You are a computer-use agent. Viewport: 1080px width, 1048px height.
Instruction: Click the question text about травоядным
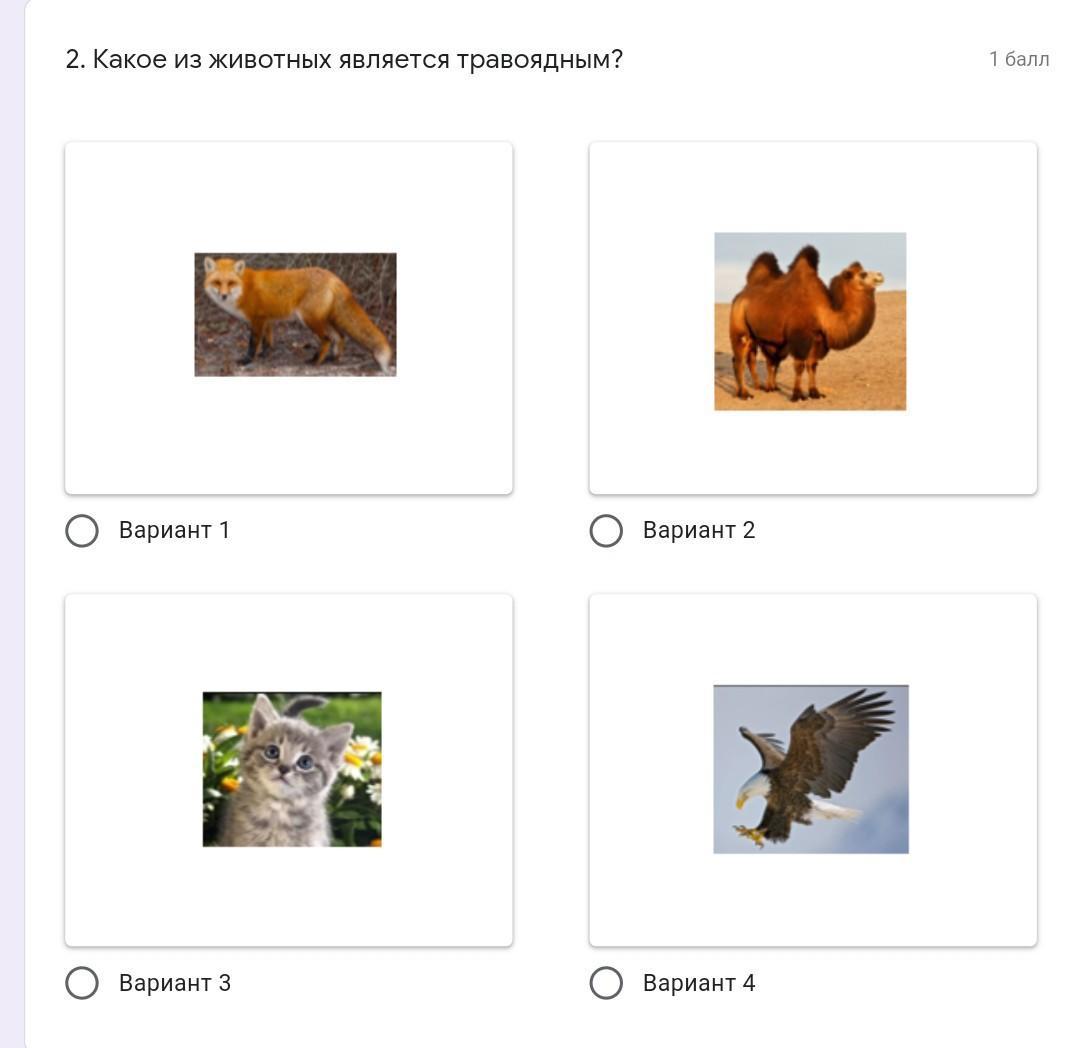[357, 60]
